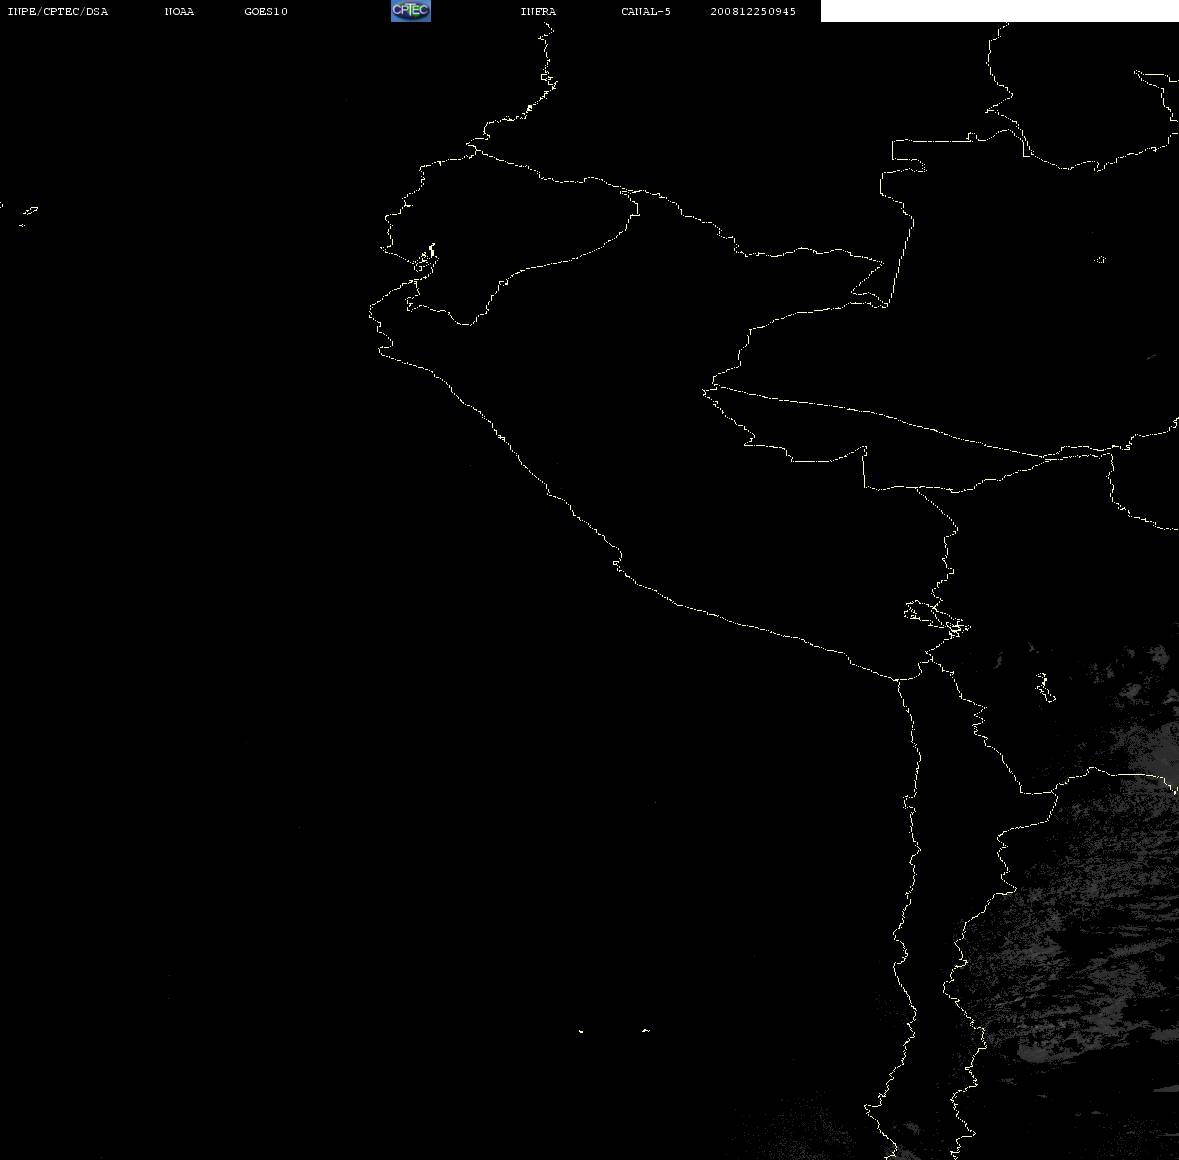Image resolution: width=1179 pixels, height=1160 pixels.
Task: Click the right small Pacific island dot
Action: pos(646,1030)
